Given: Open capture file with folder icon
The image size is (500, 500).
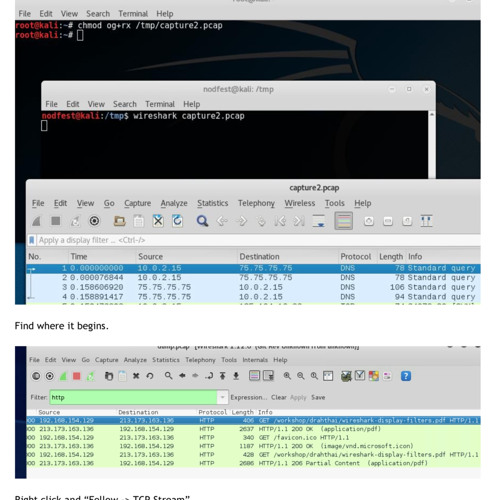Looking at the screenshot, I should (x=120, y=221).
